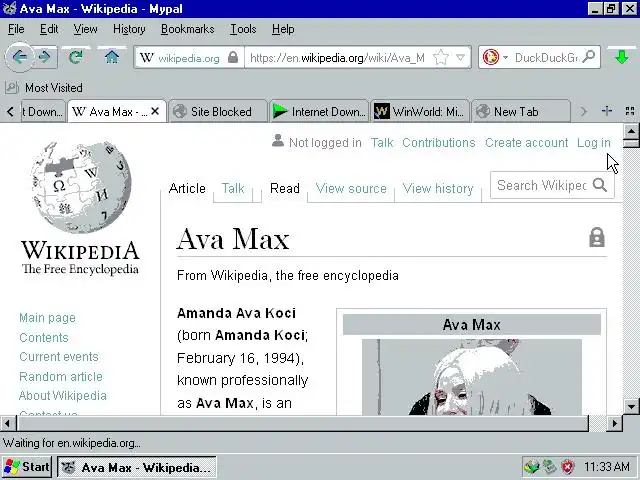Screen dimensions: 640x480
Task: Click the horizontal scrollbar left arrow
Action: click(x=8, y=423)
